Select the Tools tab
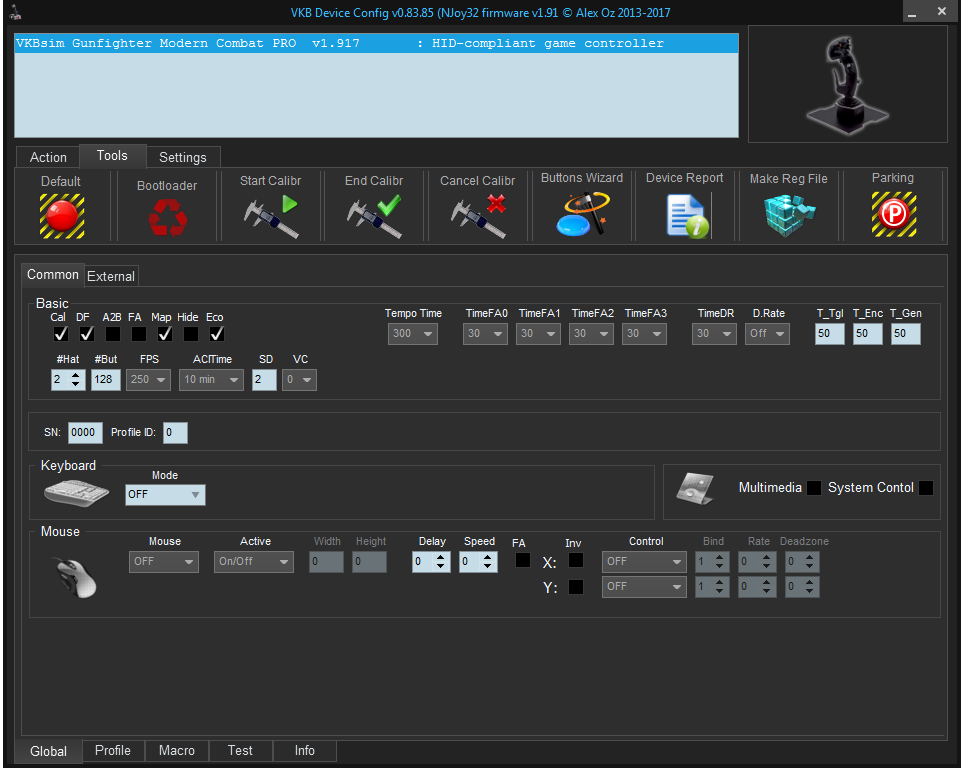Image resolution: width=970 pixels, height=773 pixels. pos(112,156)
